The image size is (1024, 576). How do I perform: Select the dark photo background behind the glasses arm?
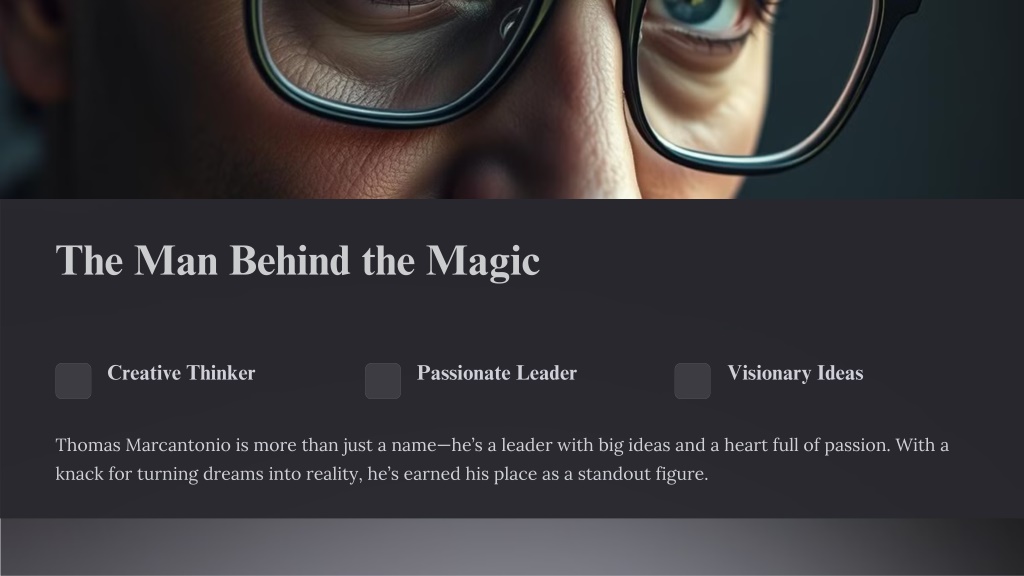click(x=960, y=98)
